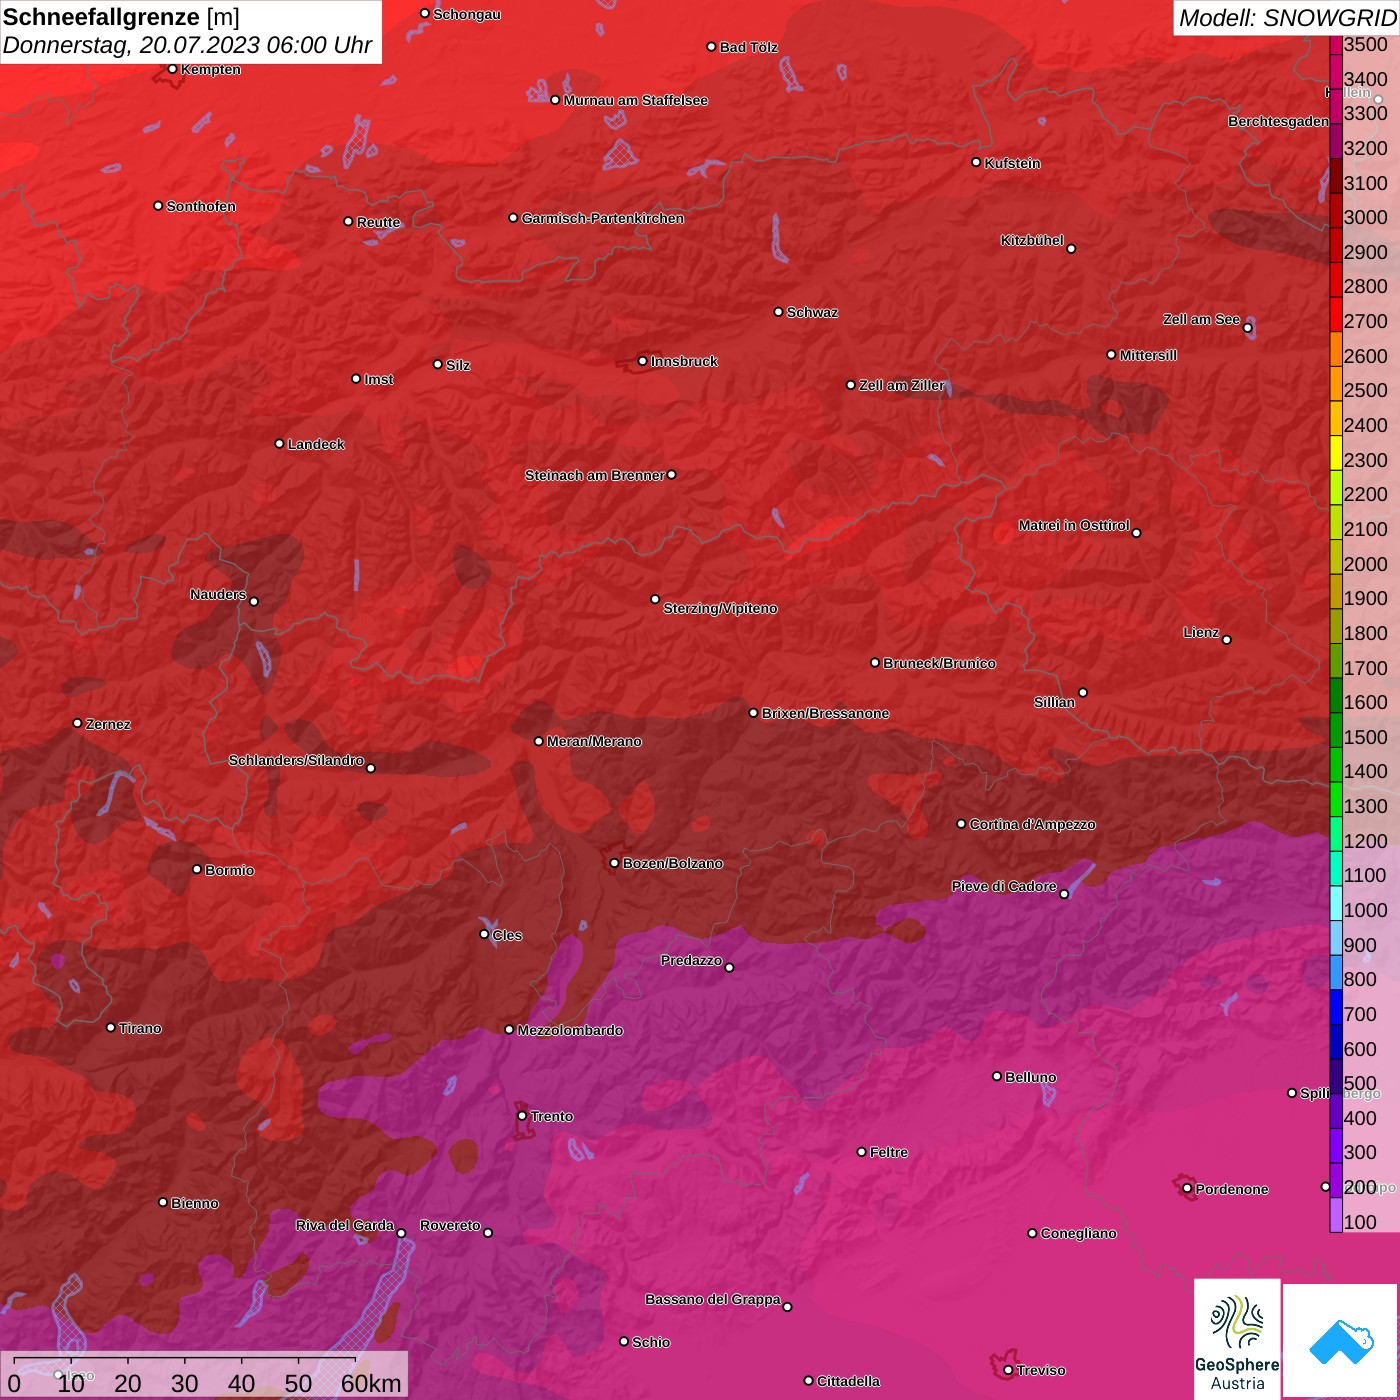Image resolution: width=1400 pixels, height=1400 pixels.
Task: Click the yellow legend band between 2300 and 2400
Action: point(1336,452)
